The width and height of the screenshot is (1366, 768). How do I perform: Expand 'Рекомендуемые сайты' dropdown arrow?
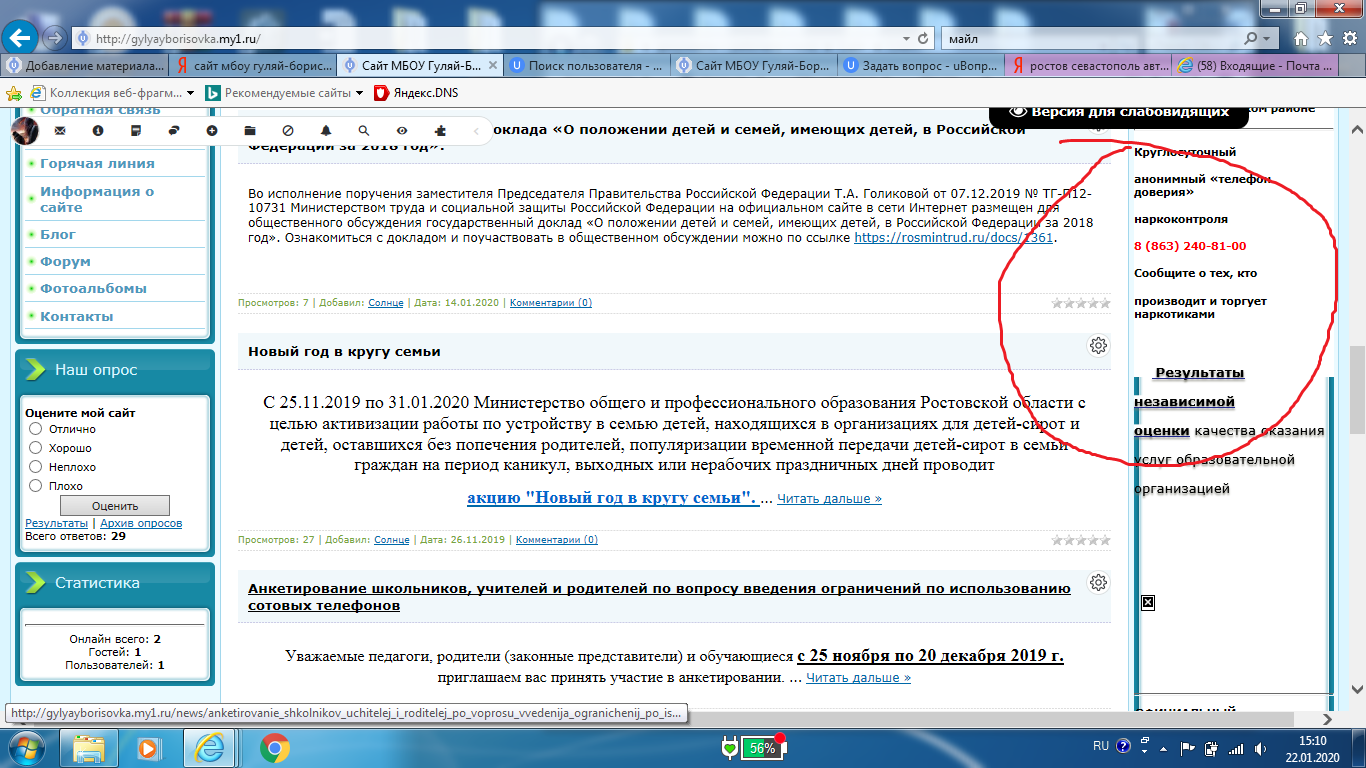tap(359, 93)
